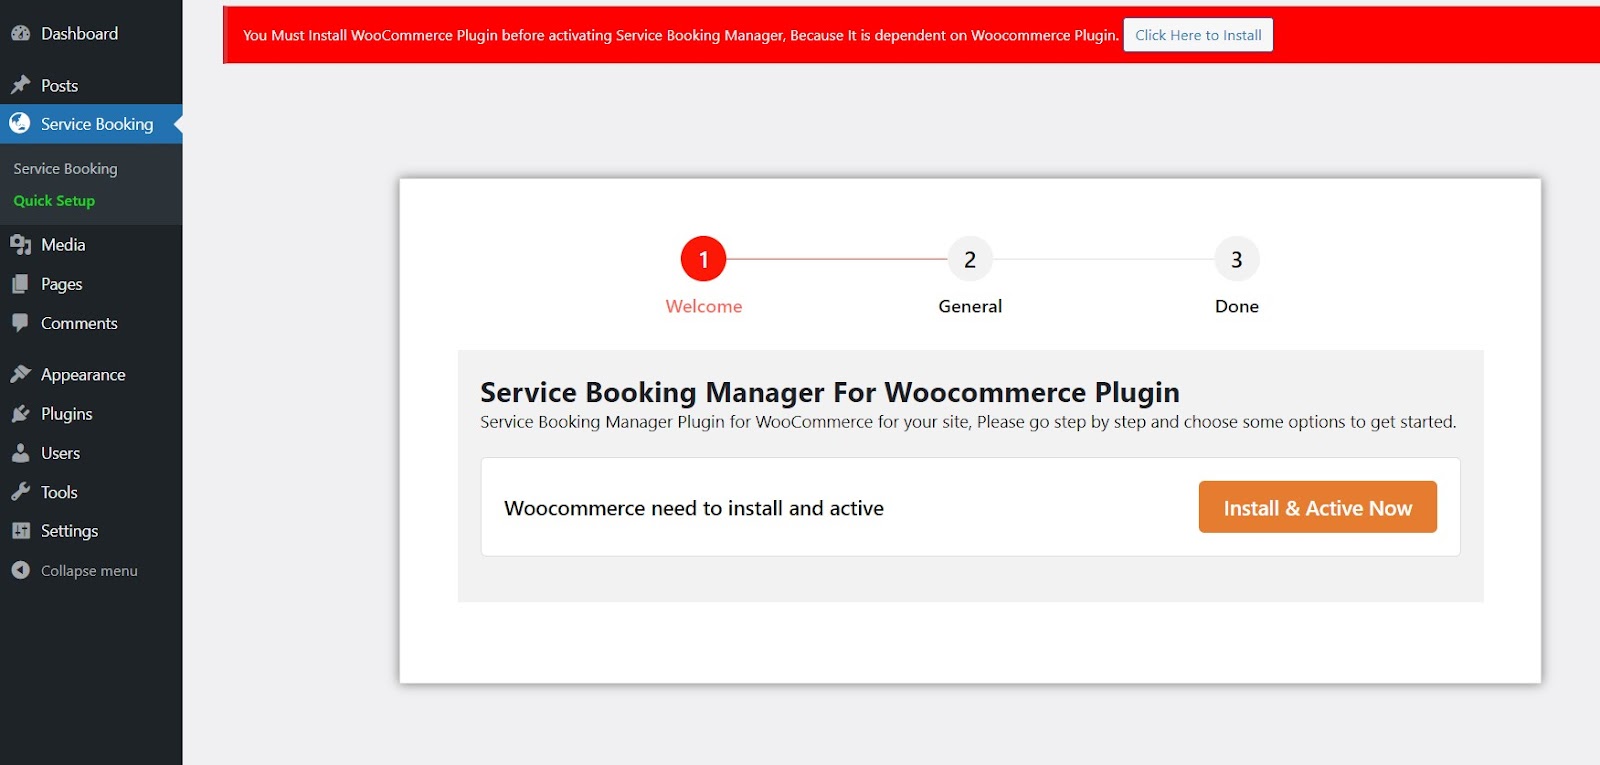The image size is (1600, 765).
Task: Click the Media library icon
Action: [x=21, y=244]
